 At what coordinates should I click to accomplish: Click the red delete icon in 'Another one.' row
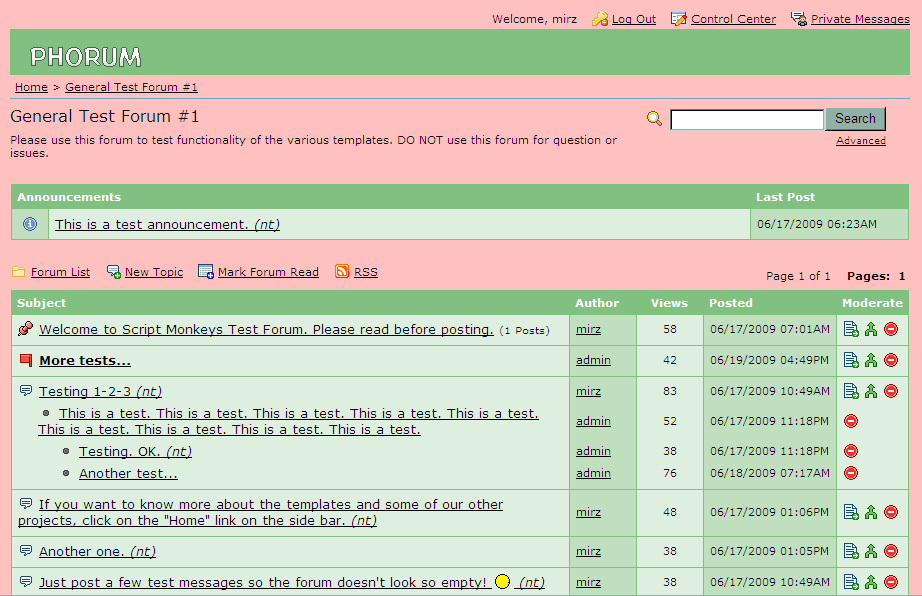point(891,551)
